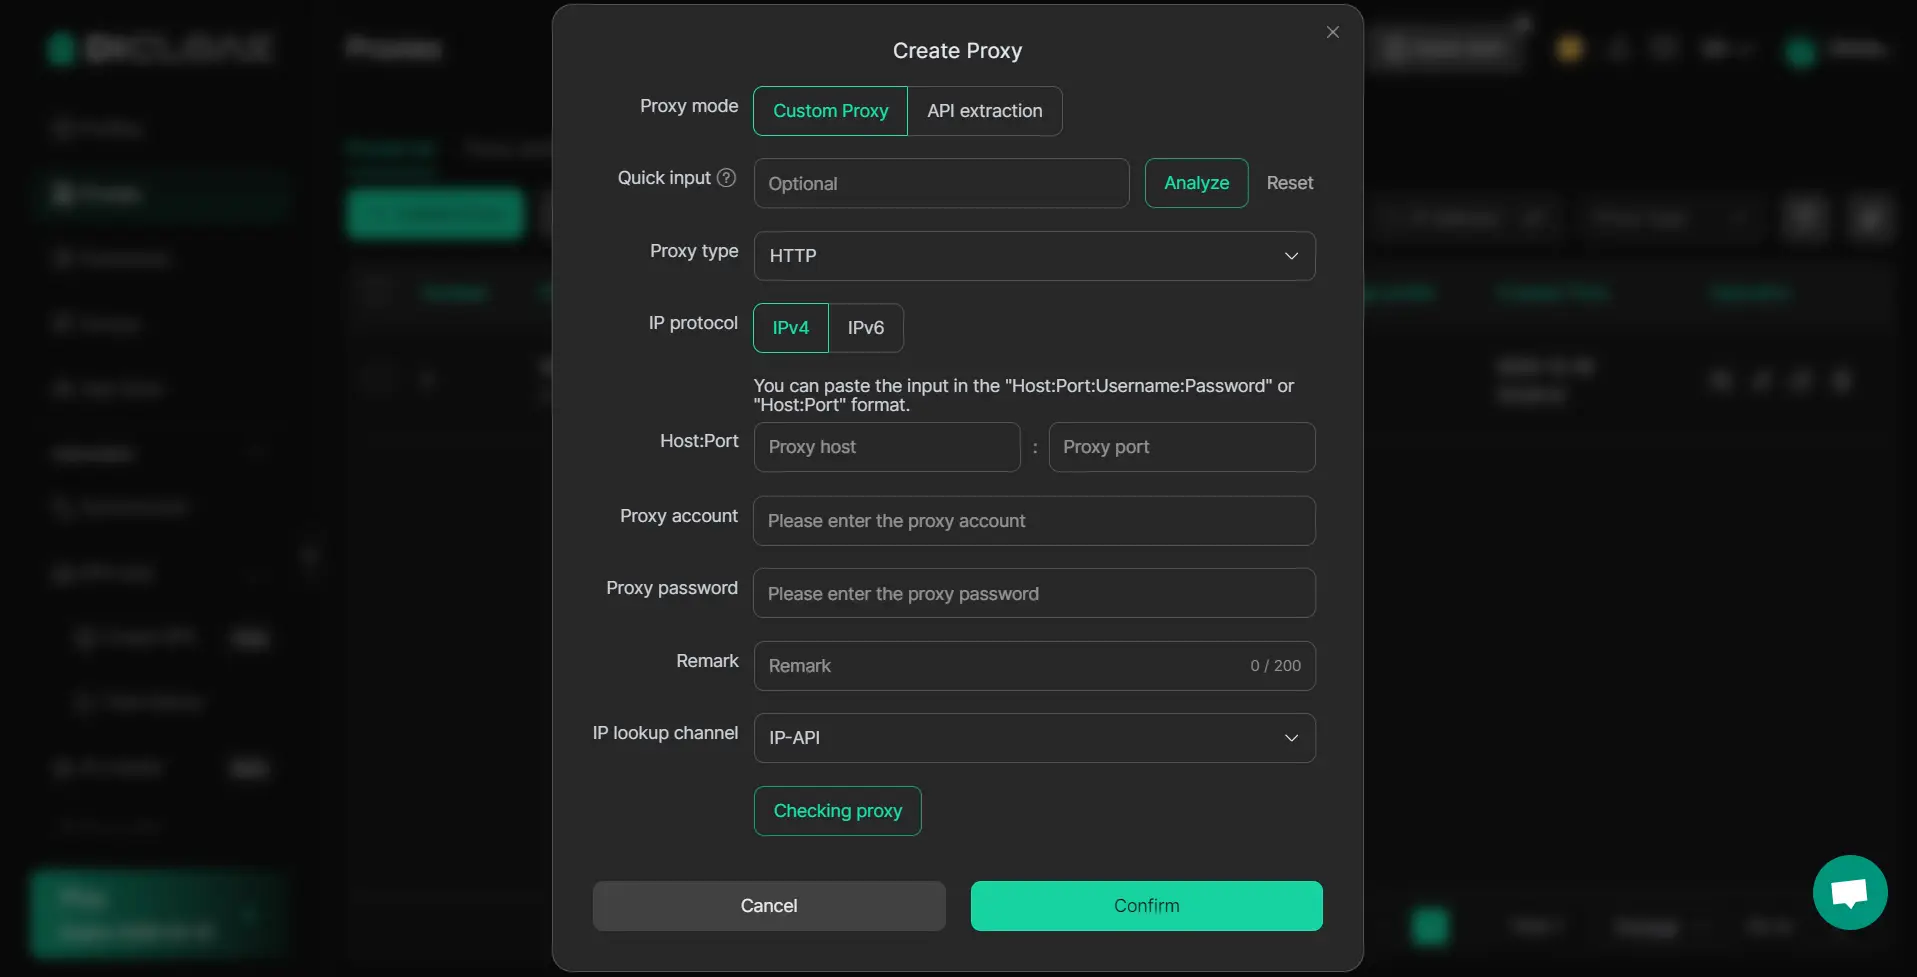Click the Quick input help question icon
The width and height of the screenshot is (1917, 977).
click(x=727, y=178)
